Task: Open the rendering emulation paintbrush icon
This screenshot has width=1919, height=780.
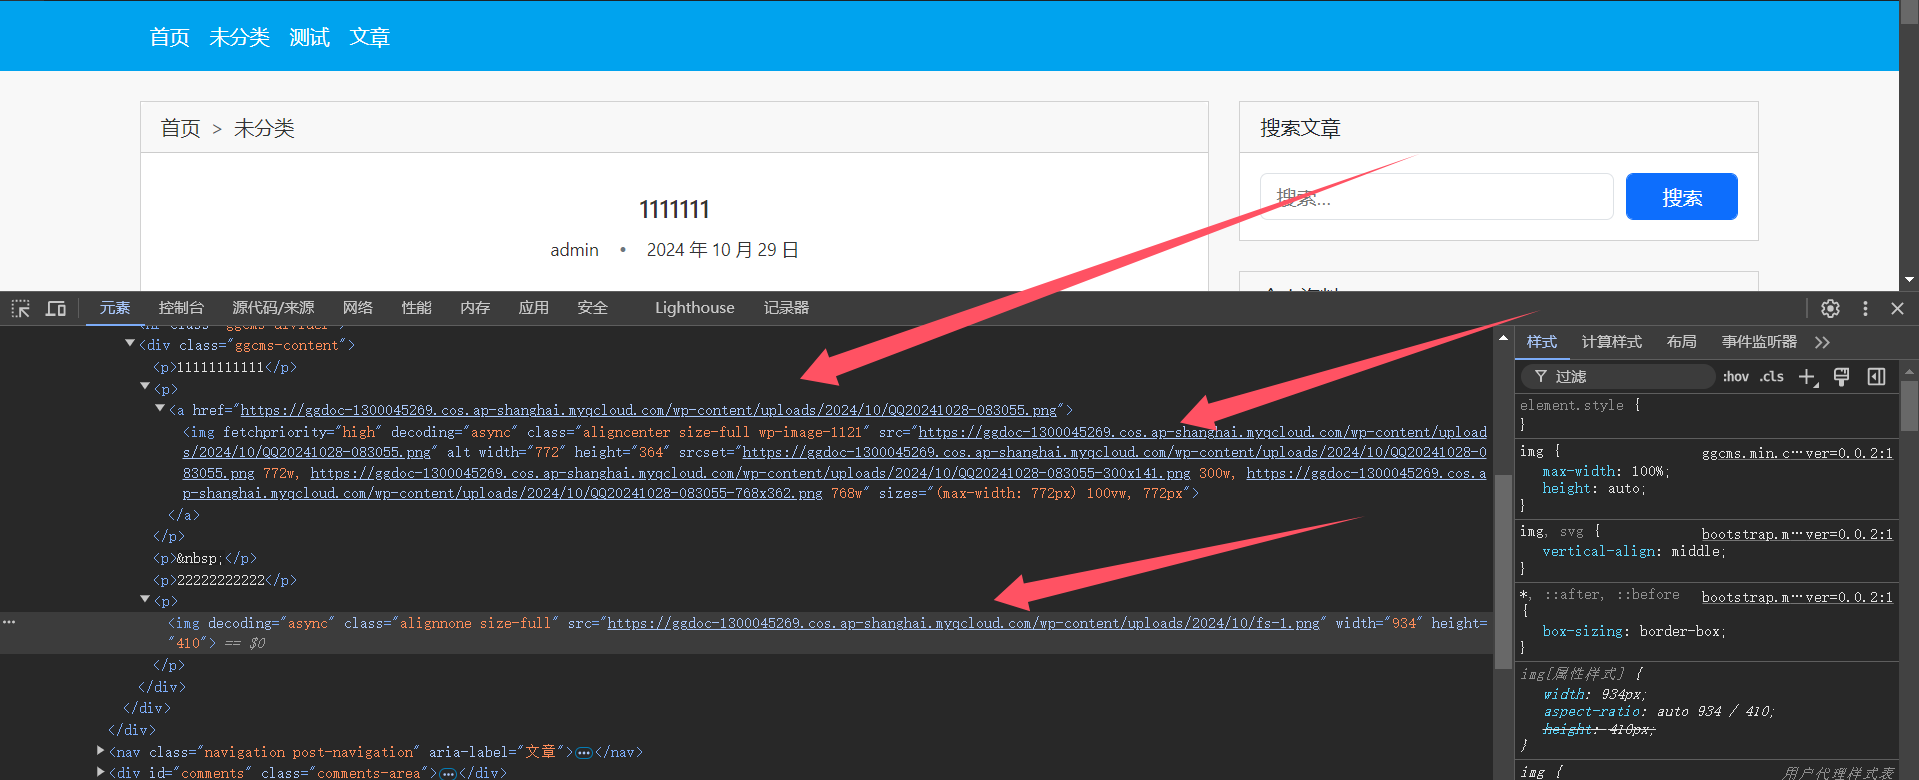Action: pyautogui.click(x=1841, y=377)
